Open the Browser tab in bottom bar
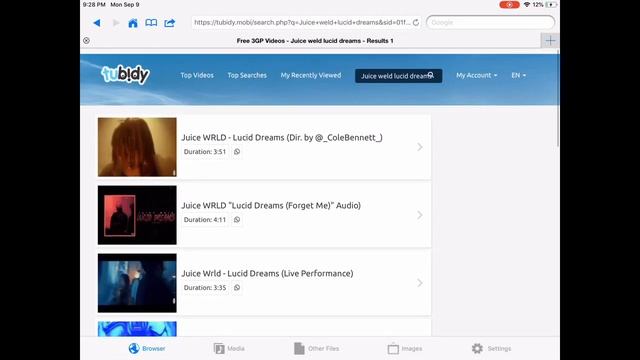This screenshot has width=640, height=360. point(147,348)
